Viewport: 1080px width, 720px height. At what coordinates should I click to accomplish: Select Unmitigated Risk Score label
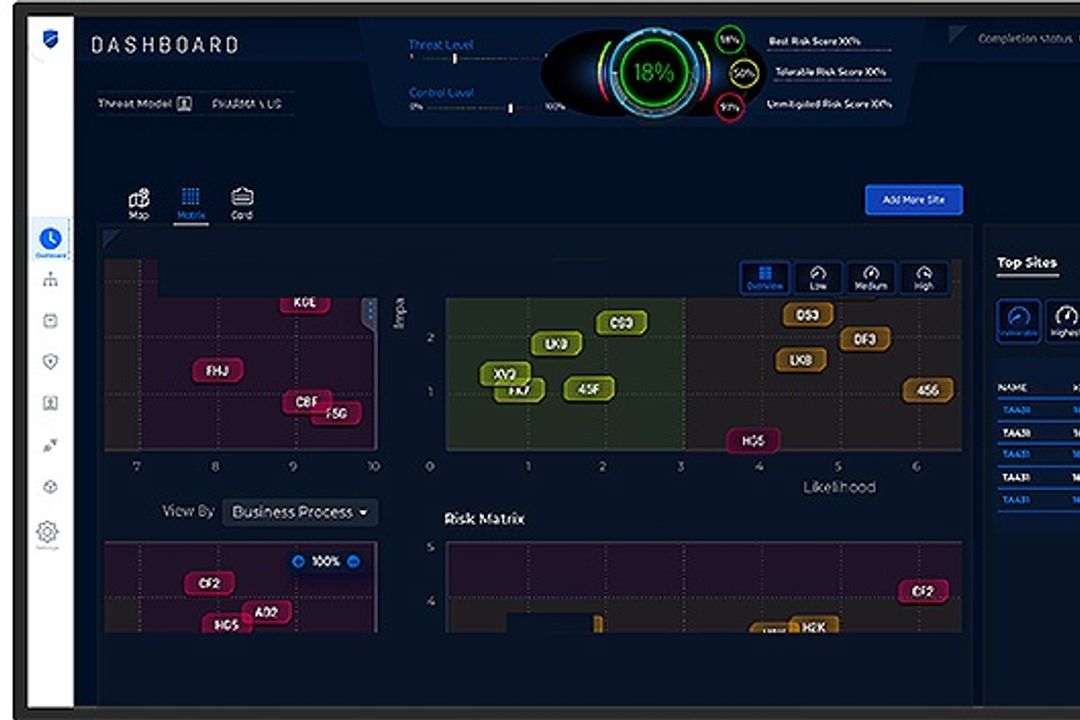point(829,104)
